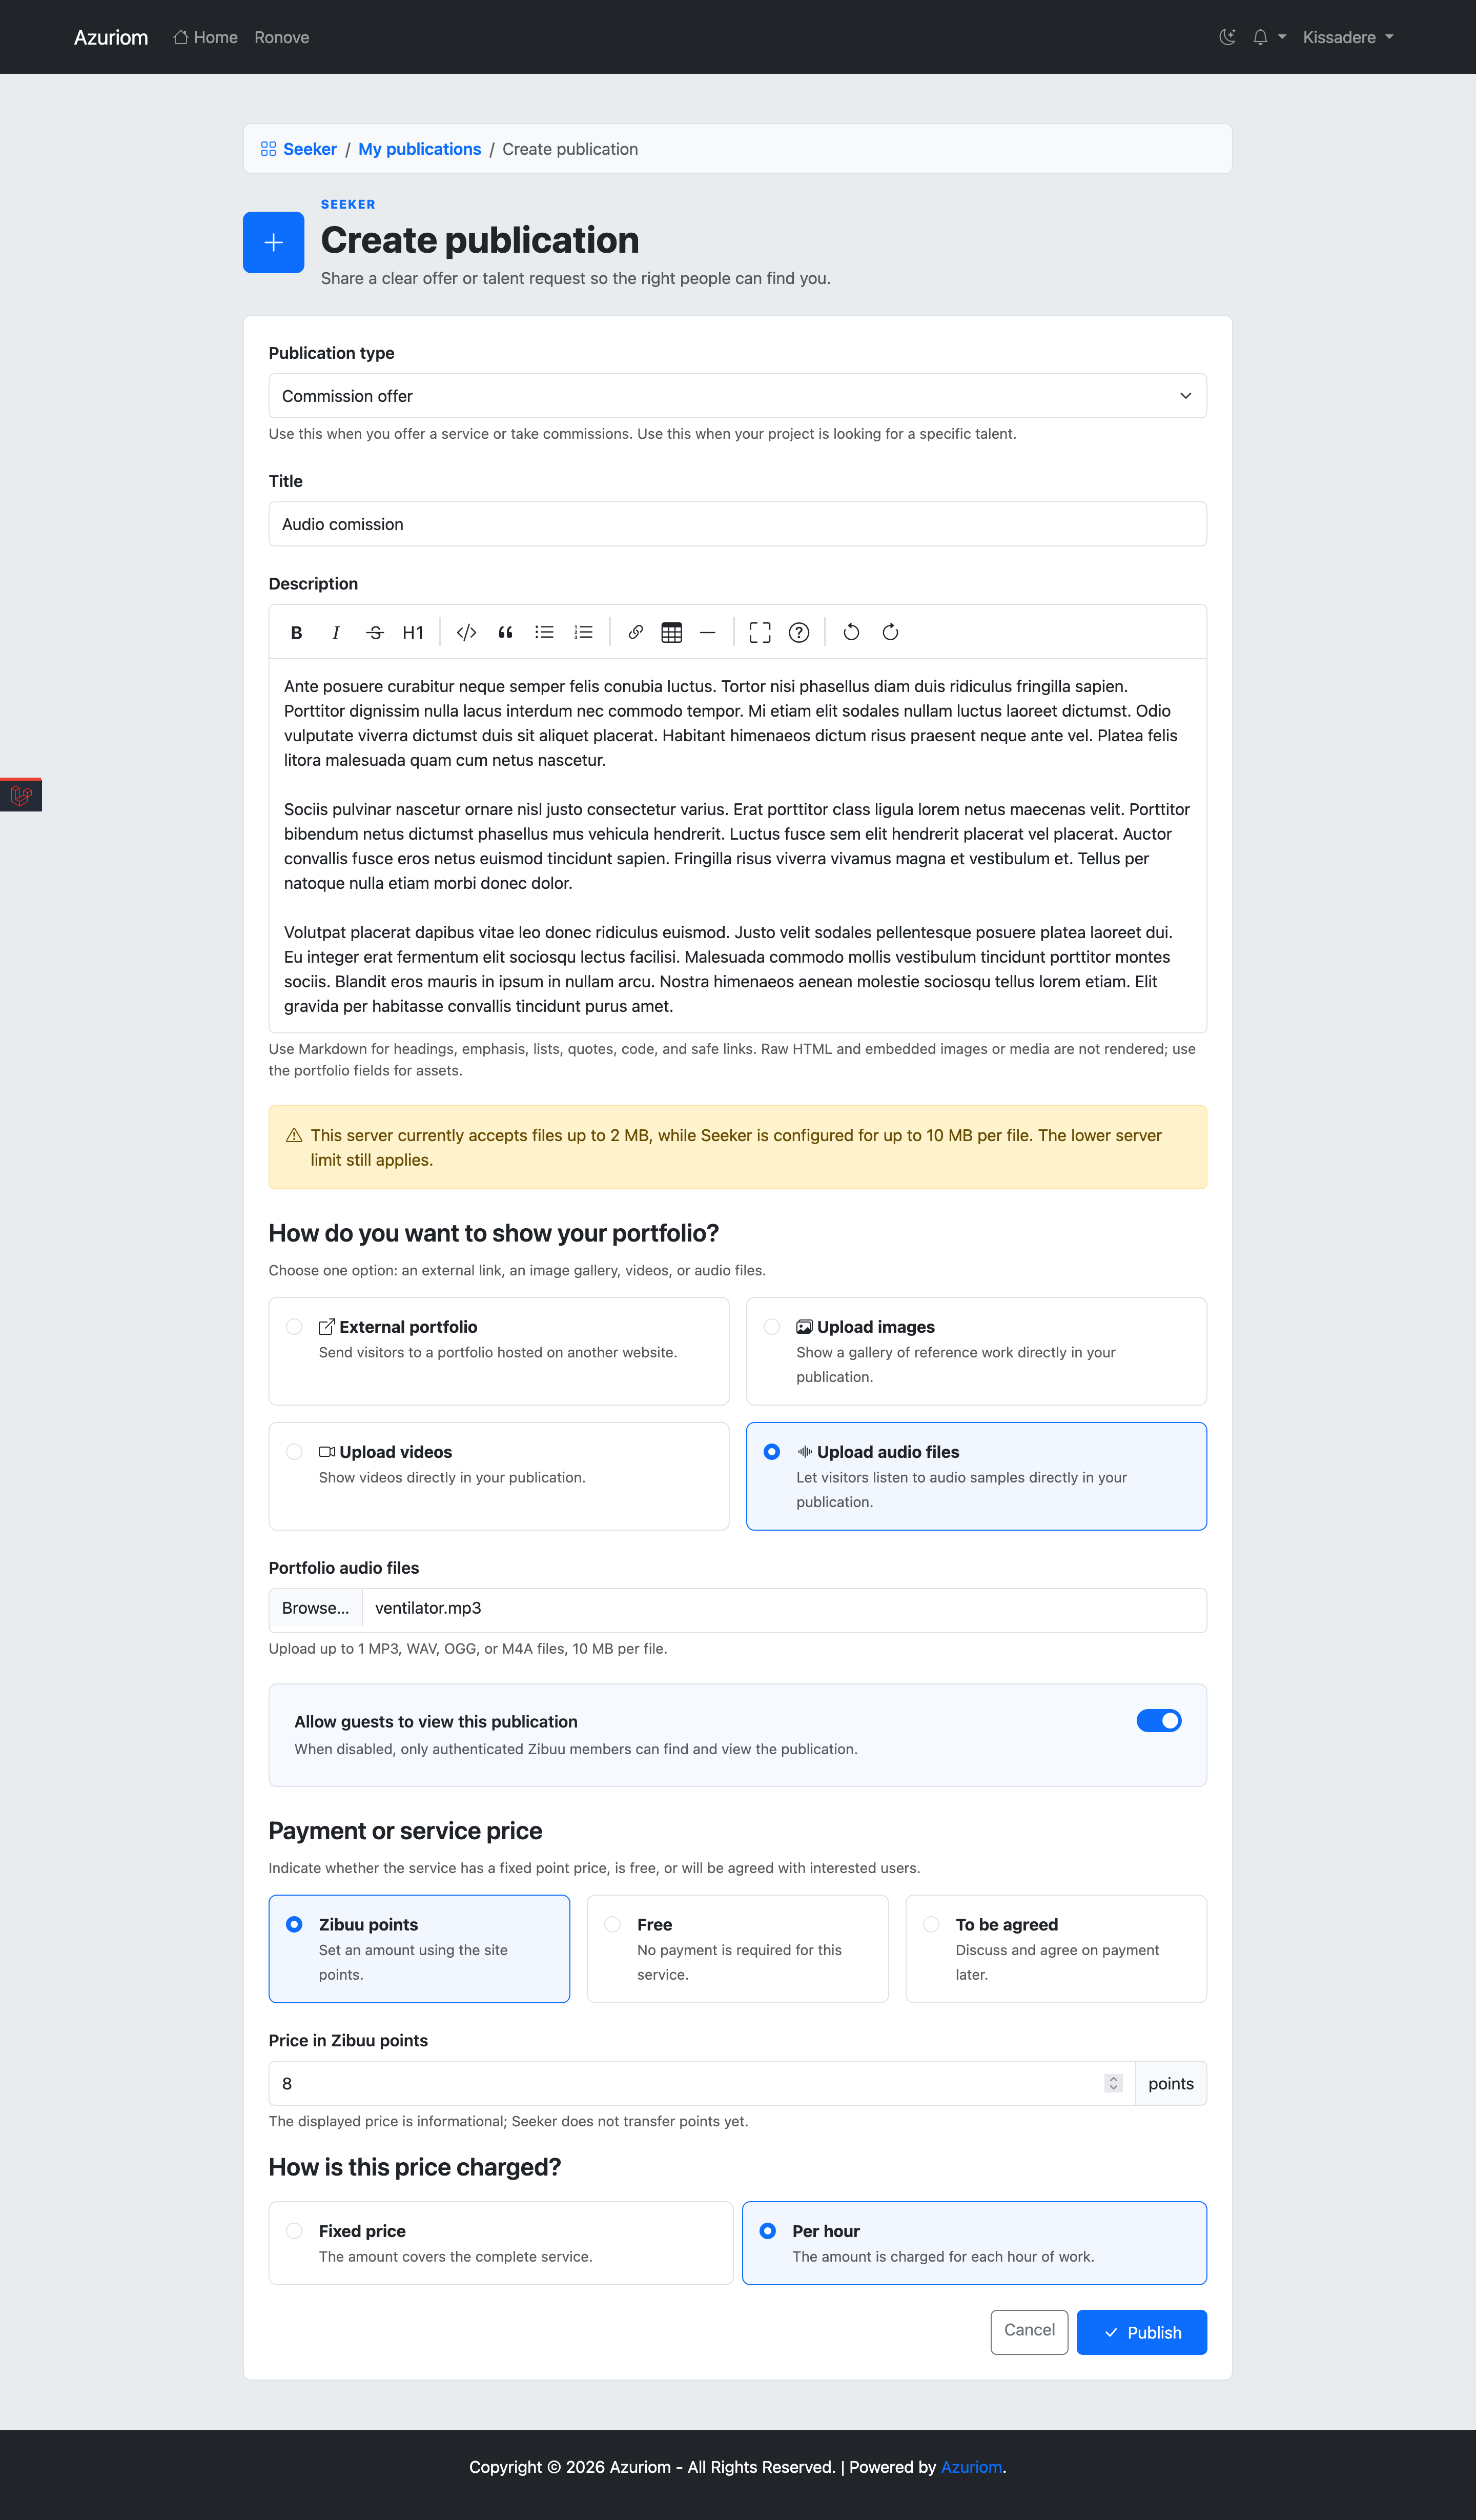This screenshot has width=1476, height=2520.
Task: Expand the Kissadere user menu
Action: [x=1348, y=37]
